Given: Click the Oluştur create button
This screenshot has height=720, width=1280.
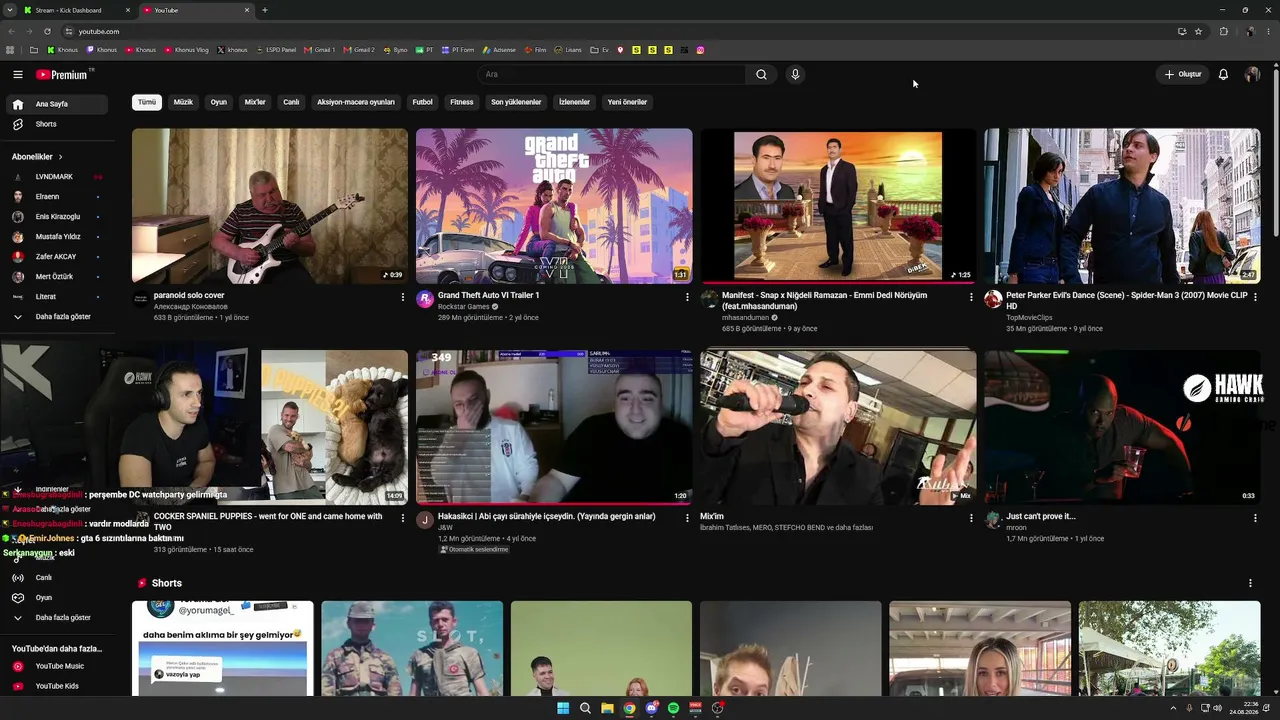Looking at the screenshot, I should [x=1183, y=74].
